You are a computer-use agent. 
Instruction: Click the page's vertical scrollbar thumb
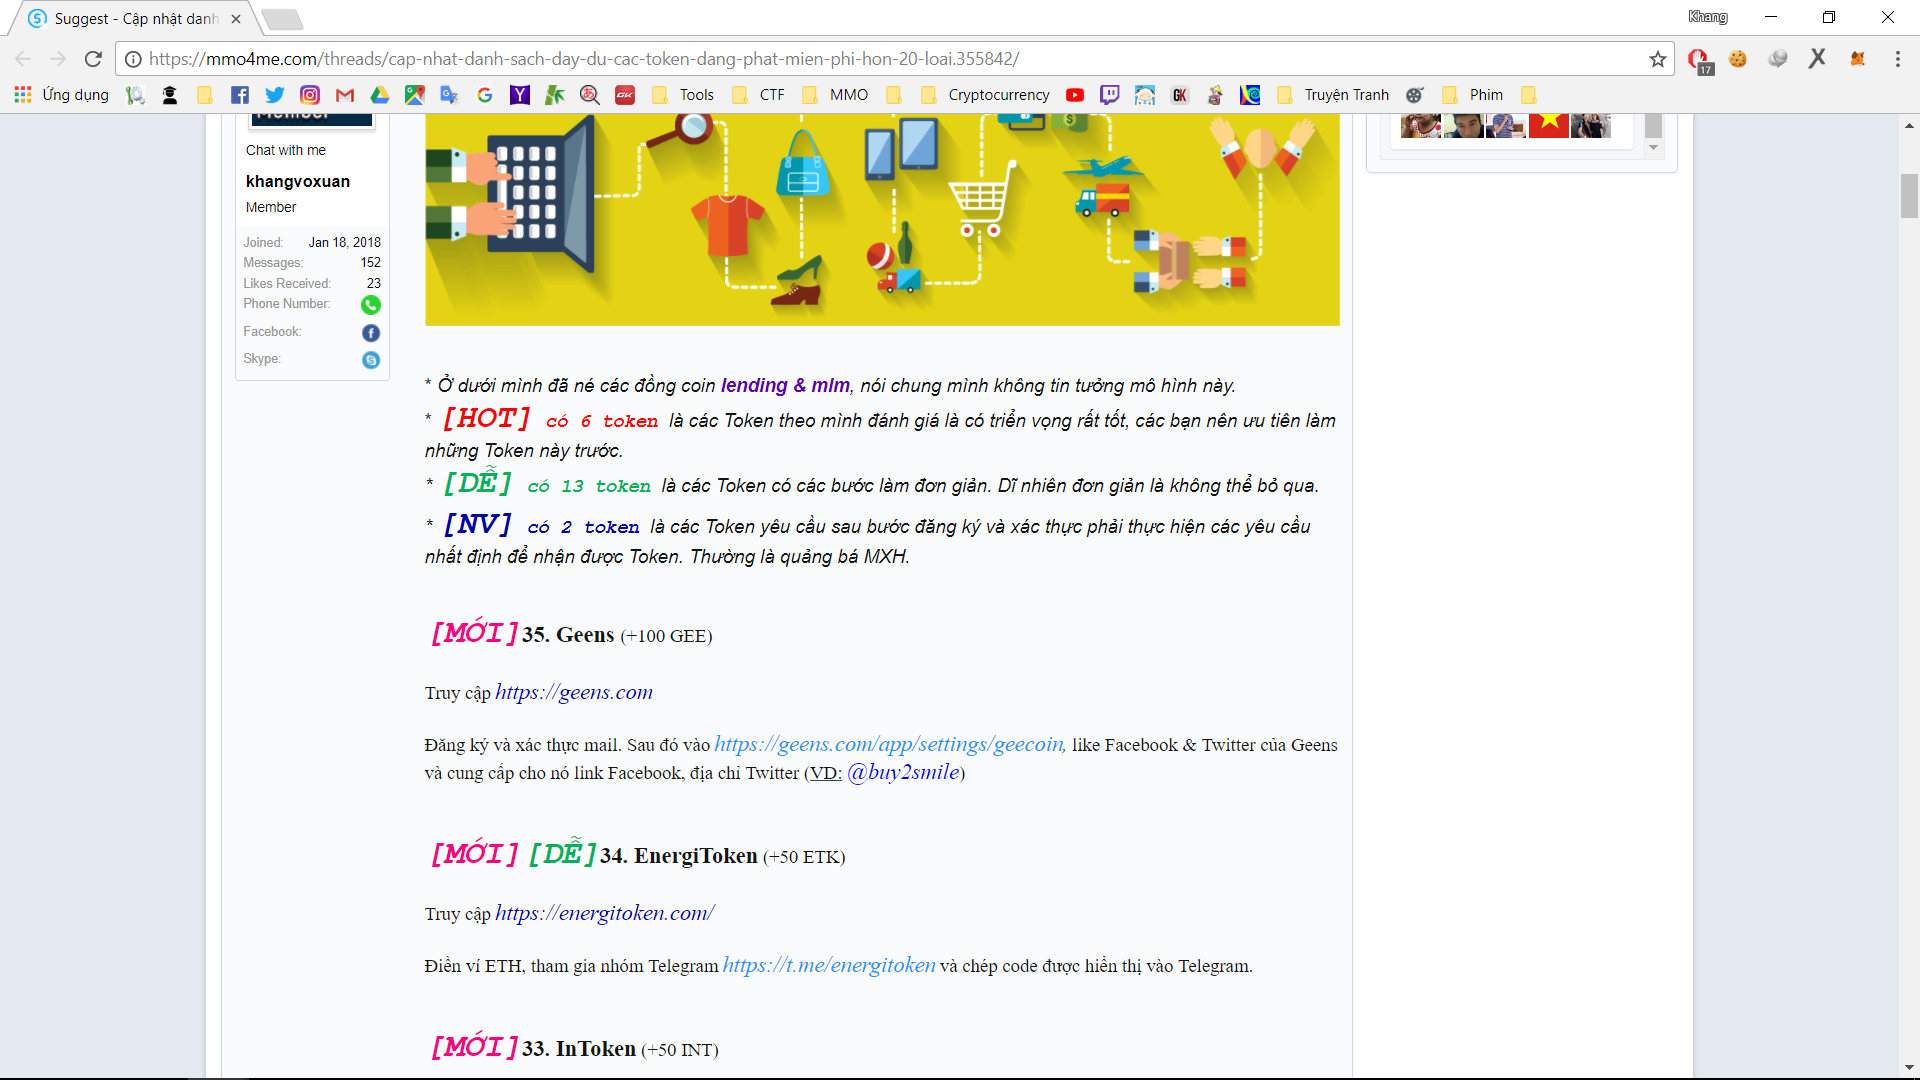pyautogui.click(x=1909, y=196)
